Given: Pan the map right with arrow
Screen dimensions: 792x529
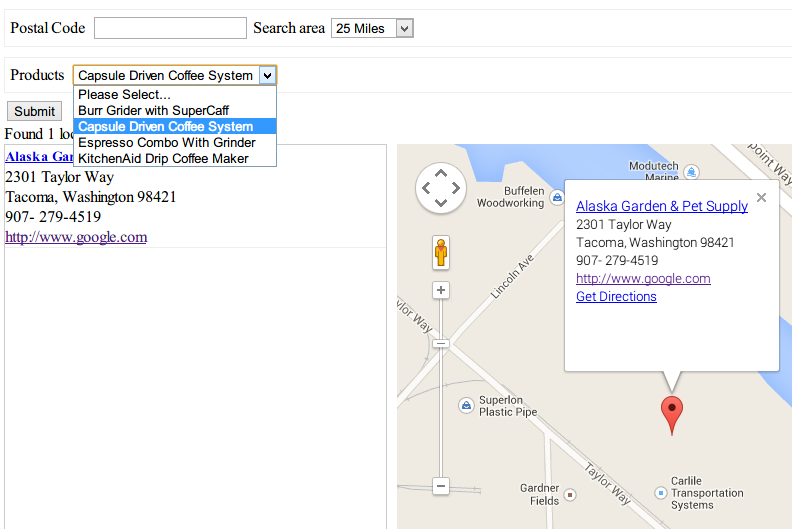Looking at the screenshot, I should [456, 188].
